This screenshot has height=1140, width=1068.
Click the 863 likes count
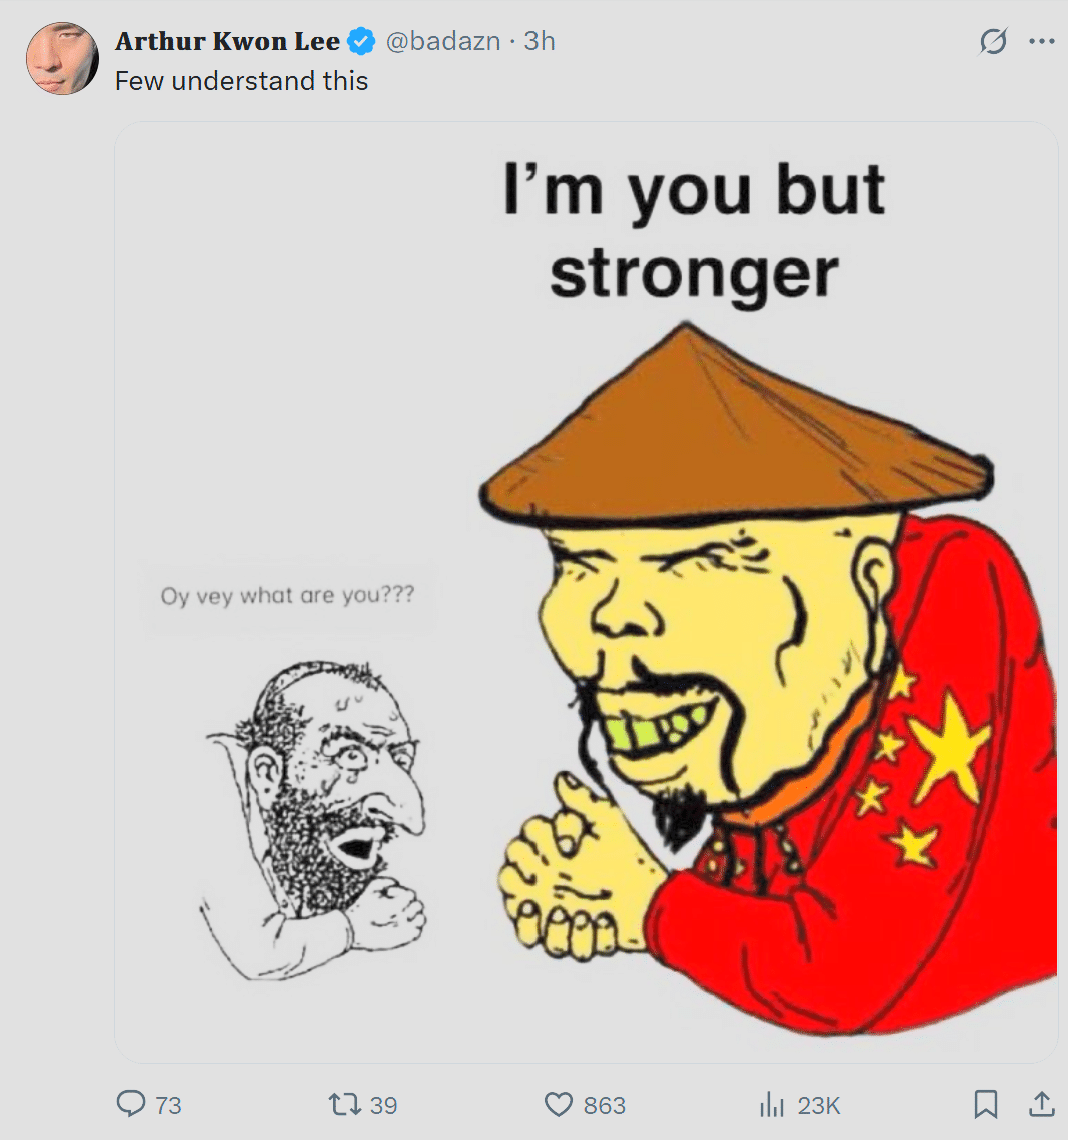coord(604,1105)
